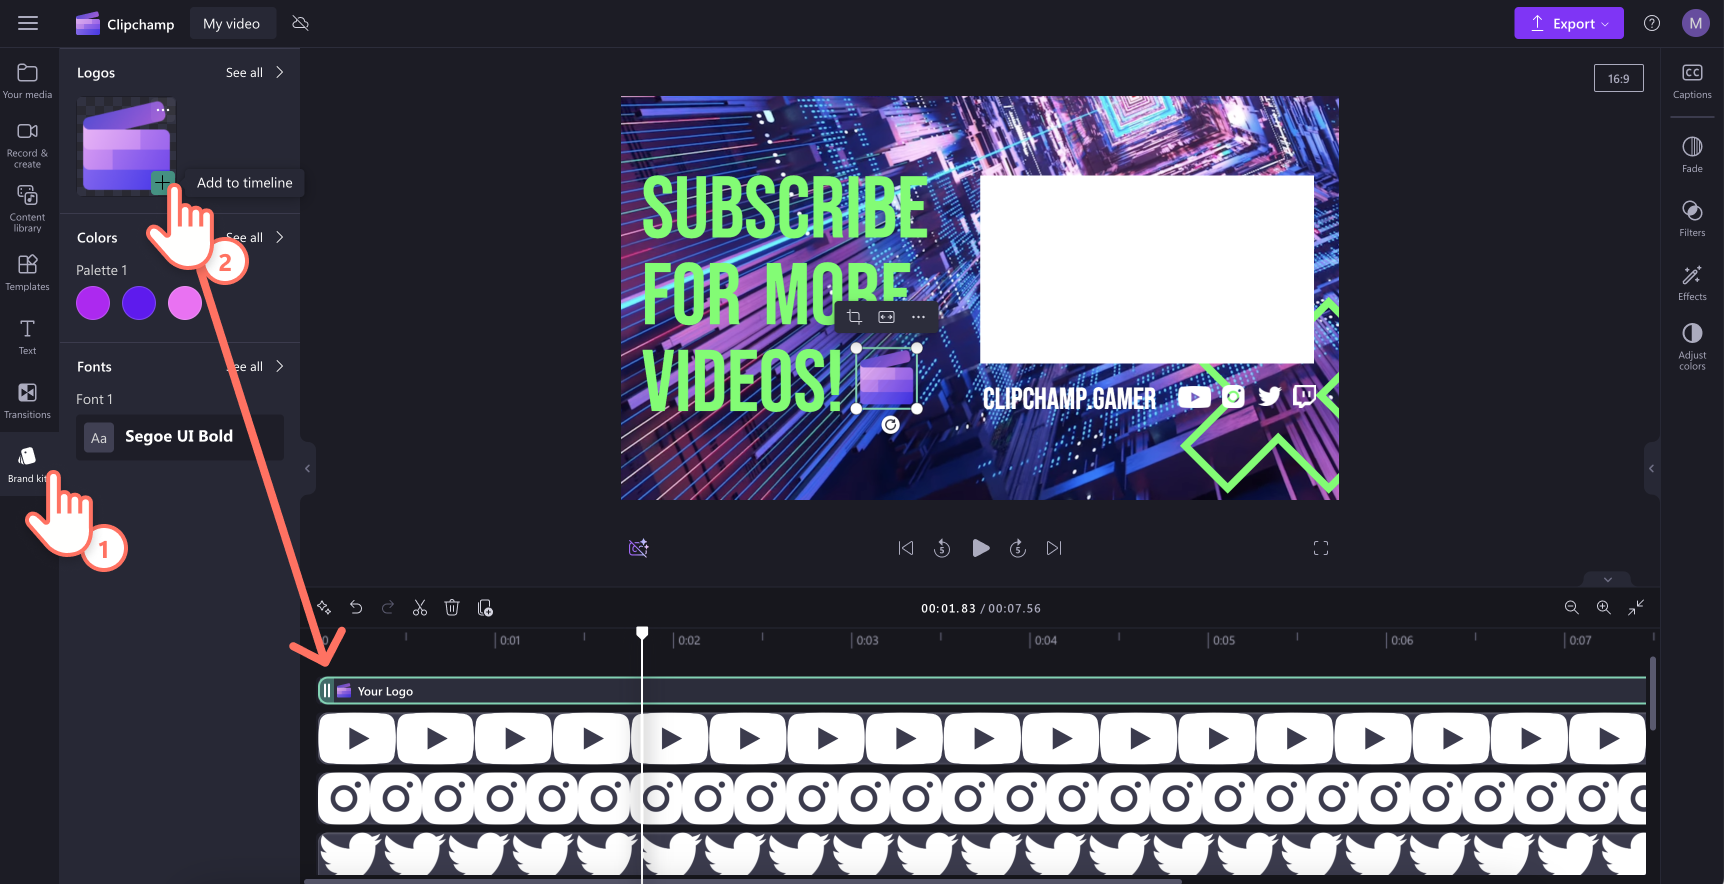Open the help question mark icon
Viewport: 1724px width, 884px height.
click(x=1652, y=23)
